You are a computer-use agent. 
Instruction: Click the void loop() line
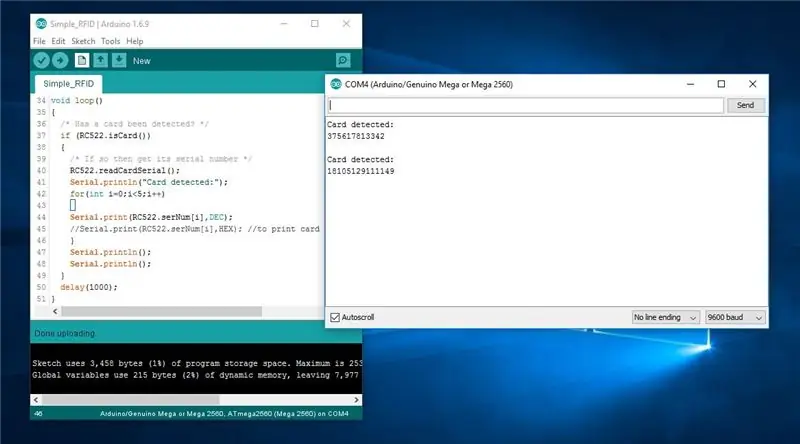pyautogui.click(x=77, y=101)
